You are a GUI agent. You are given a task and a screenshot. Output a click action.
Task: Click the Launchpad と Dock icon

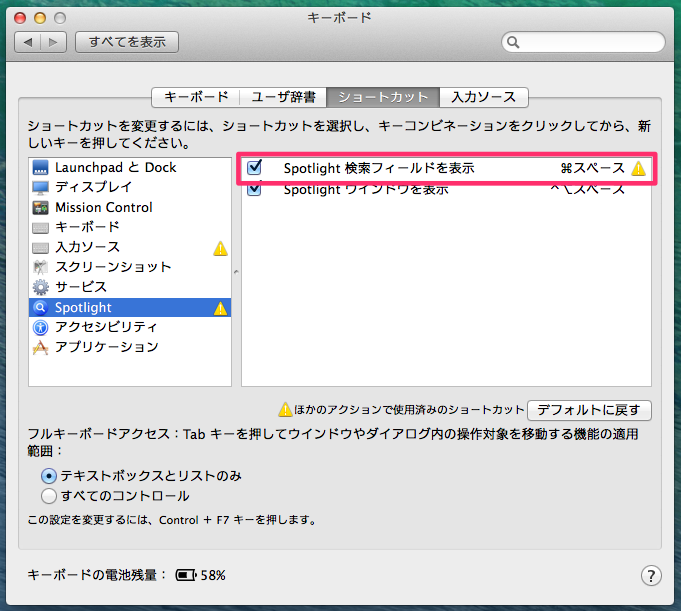pyautogui.click(x=40, y=168)
